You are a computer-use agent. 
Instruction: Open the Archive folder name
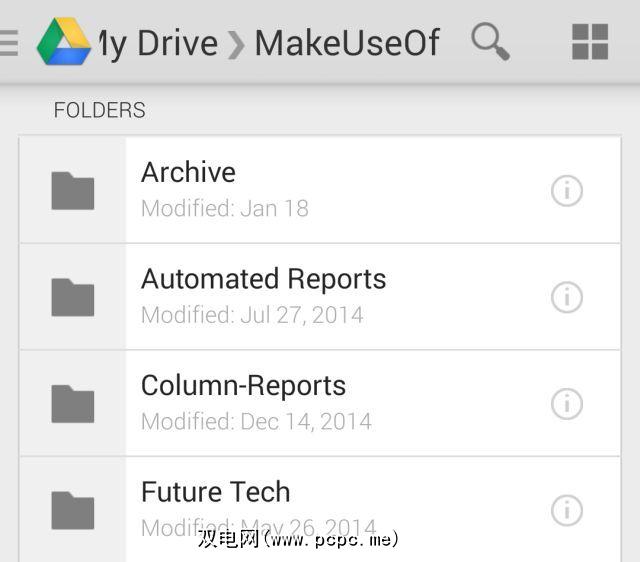[188, 172]
